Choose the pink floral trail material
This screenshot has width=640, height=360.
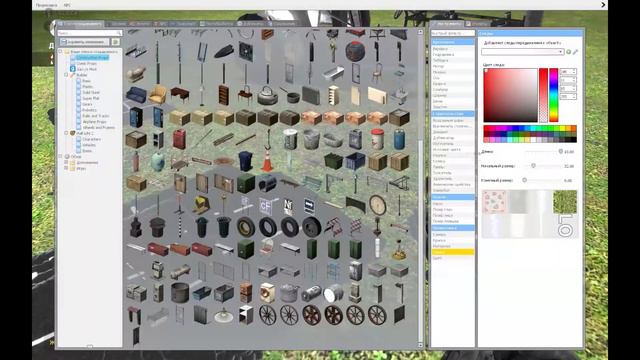tap(494, 202)
